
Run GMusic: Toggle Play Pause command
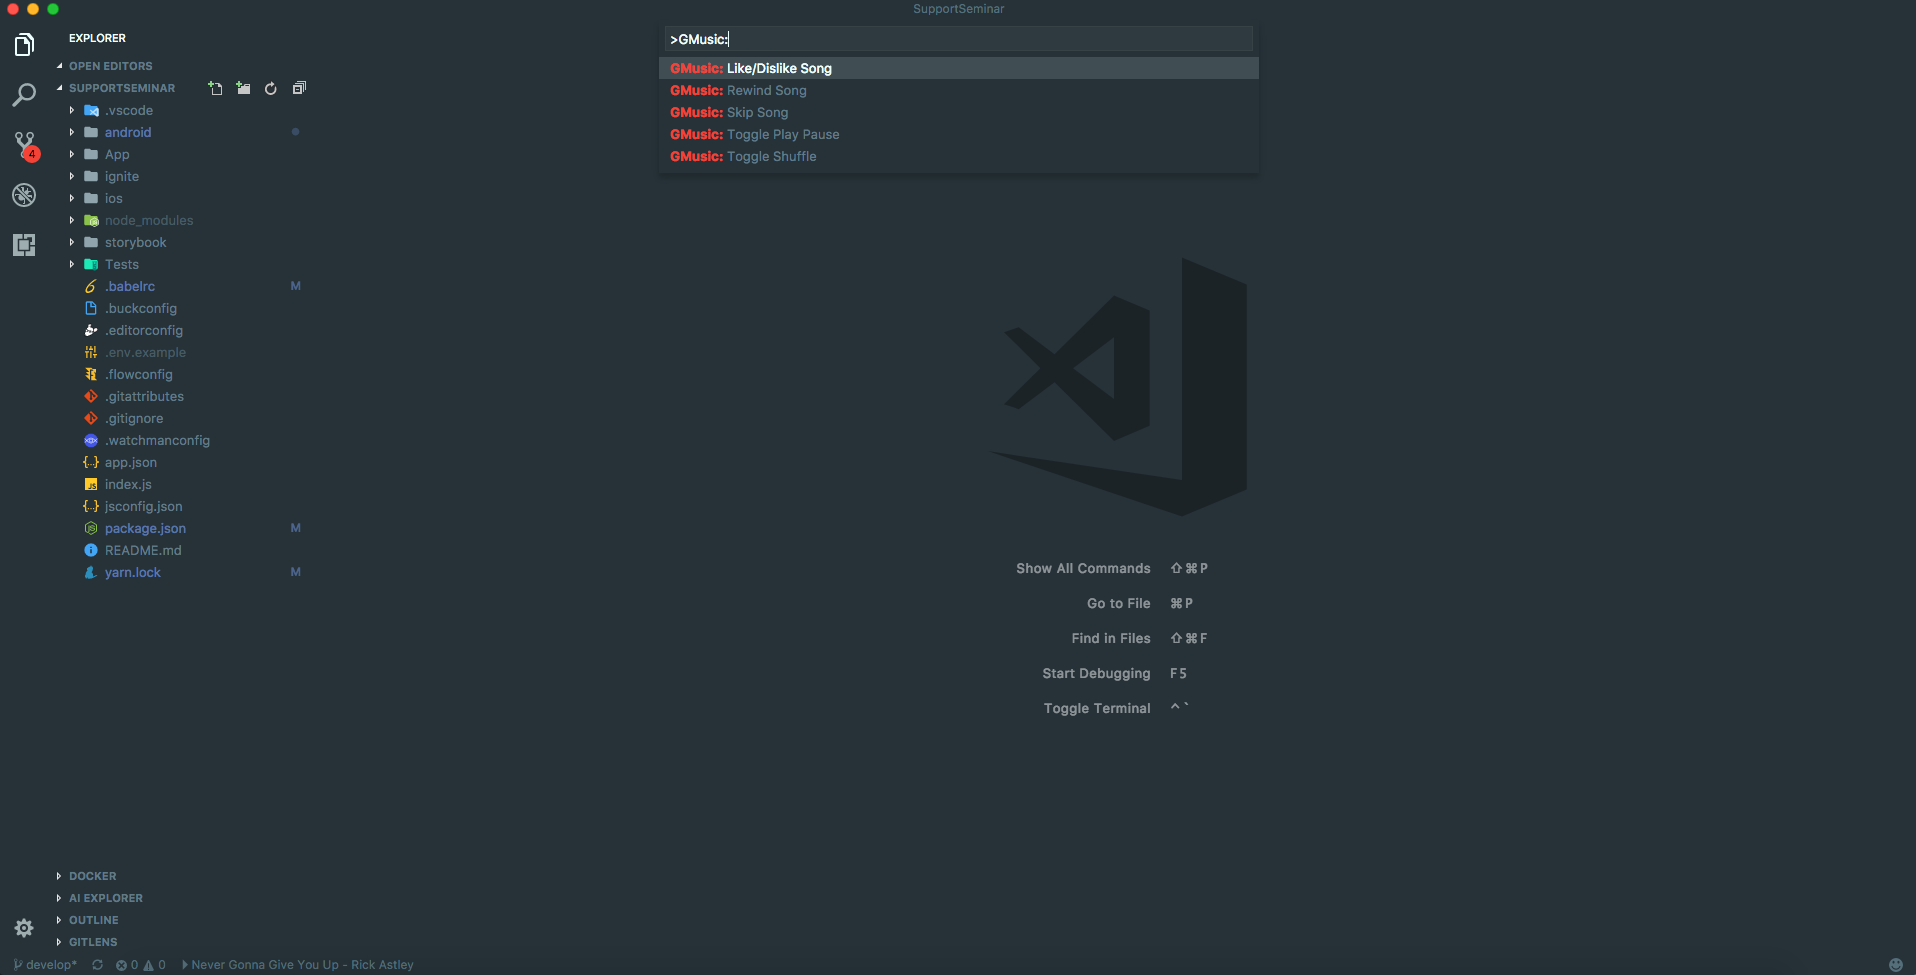[958, 134]
